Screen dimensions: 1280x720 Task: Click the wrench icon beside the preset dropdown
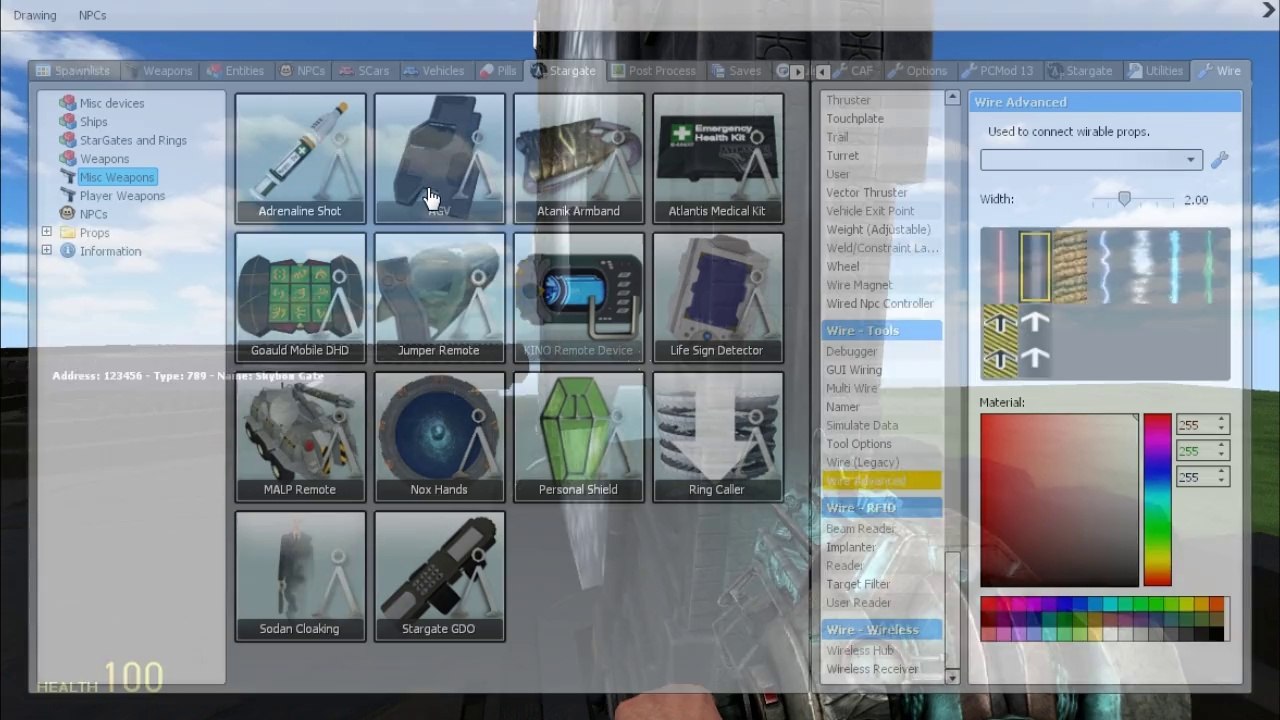(x=1219, y=160)
